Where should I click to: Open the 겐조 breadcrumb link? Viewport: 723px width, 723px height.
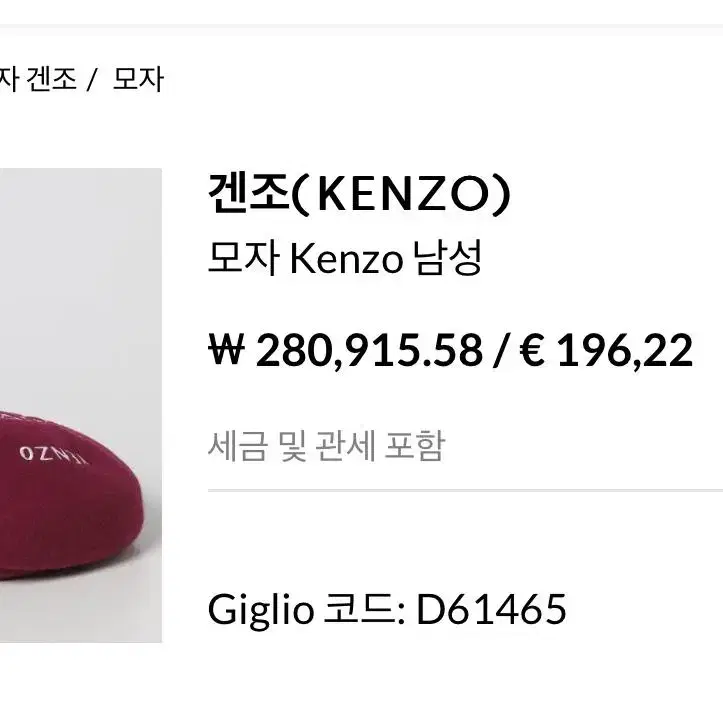[52, 79]
